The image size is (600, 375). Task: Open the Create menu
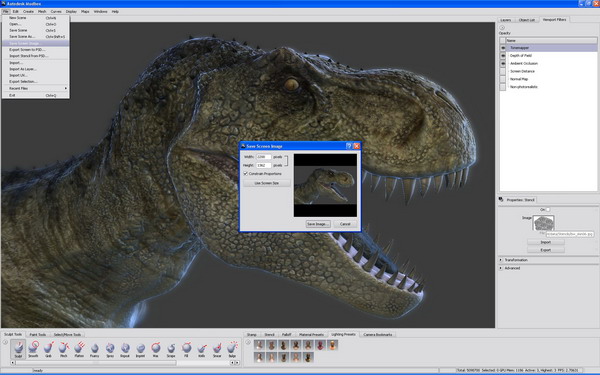[x=28, y=11]
